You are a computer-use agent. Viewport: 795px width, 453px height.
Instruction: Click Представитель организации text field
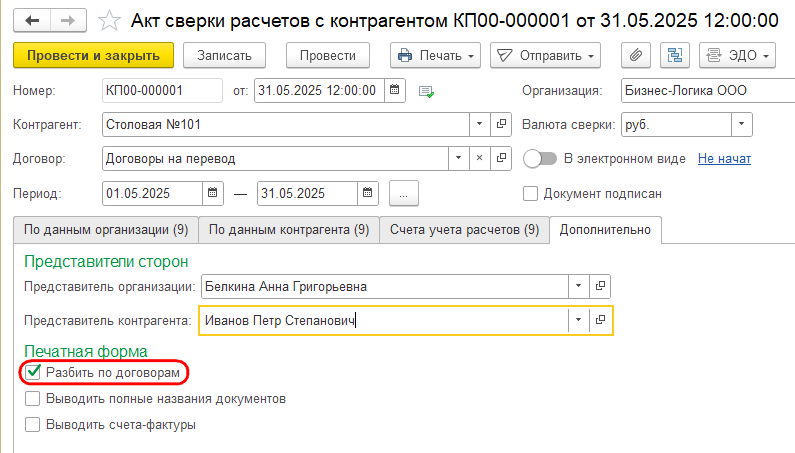[x=385, y=286]
